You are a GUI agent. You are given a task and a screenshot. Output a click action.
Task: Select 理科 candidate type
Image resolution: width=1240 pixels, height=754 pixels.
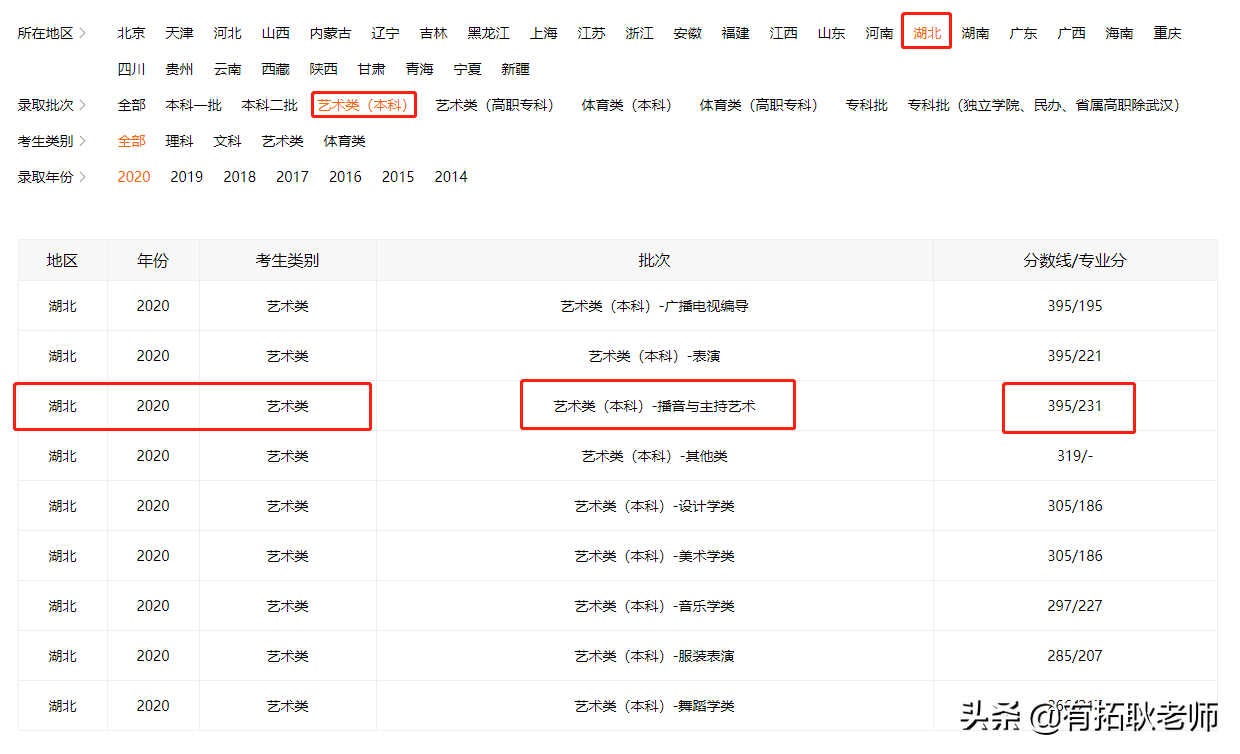pos(180,140)
